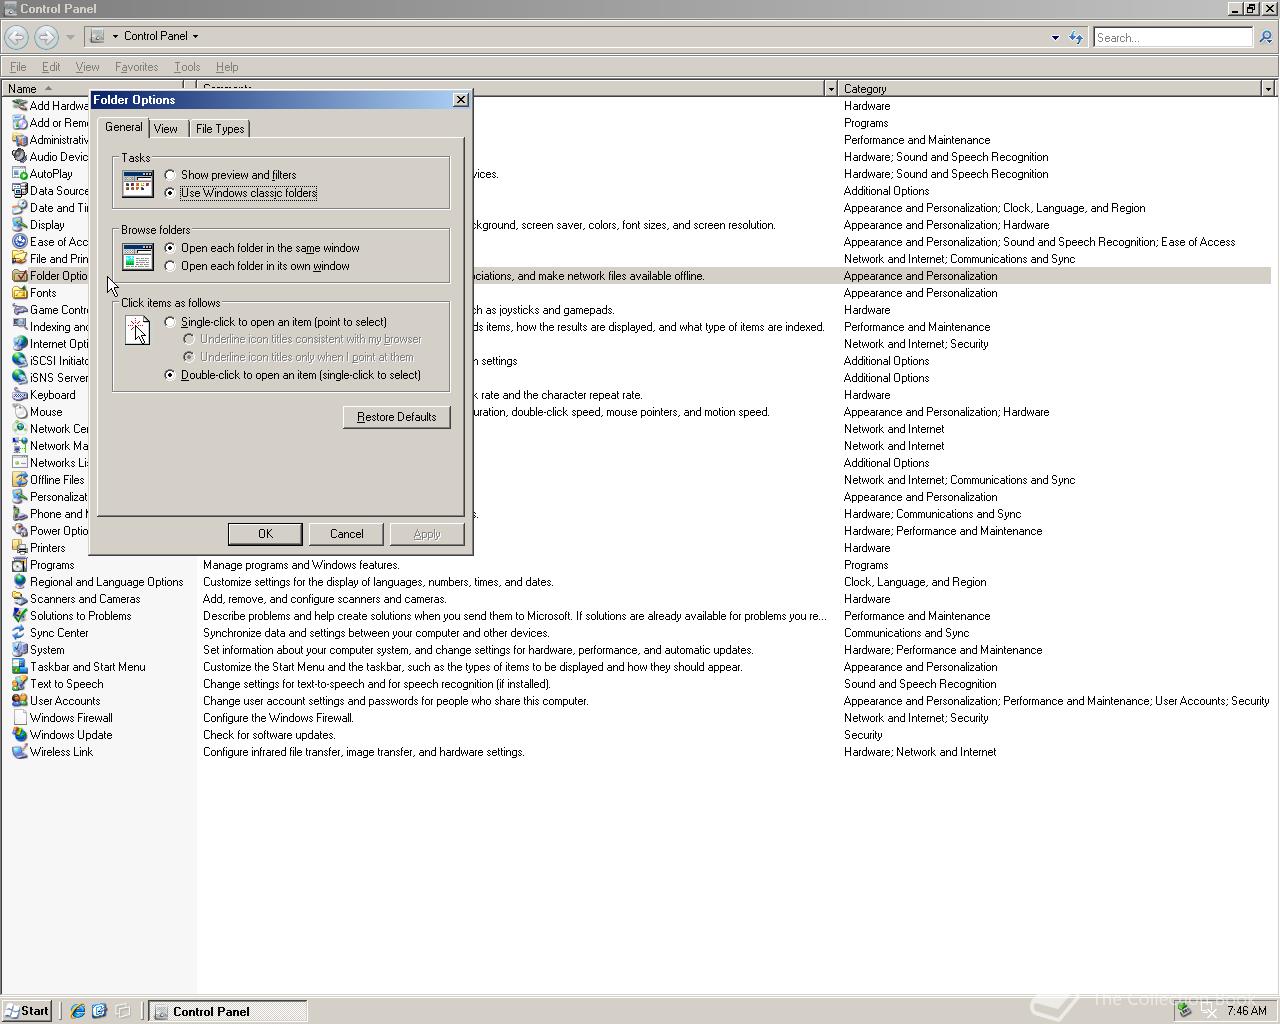The width and height of the screenshot is (1280, 1024).
Task: Click the Wireless Link icon
Action: pyautogui.click(x=19, y=752)
